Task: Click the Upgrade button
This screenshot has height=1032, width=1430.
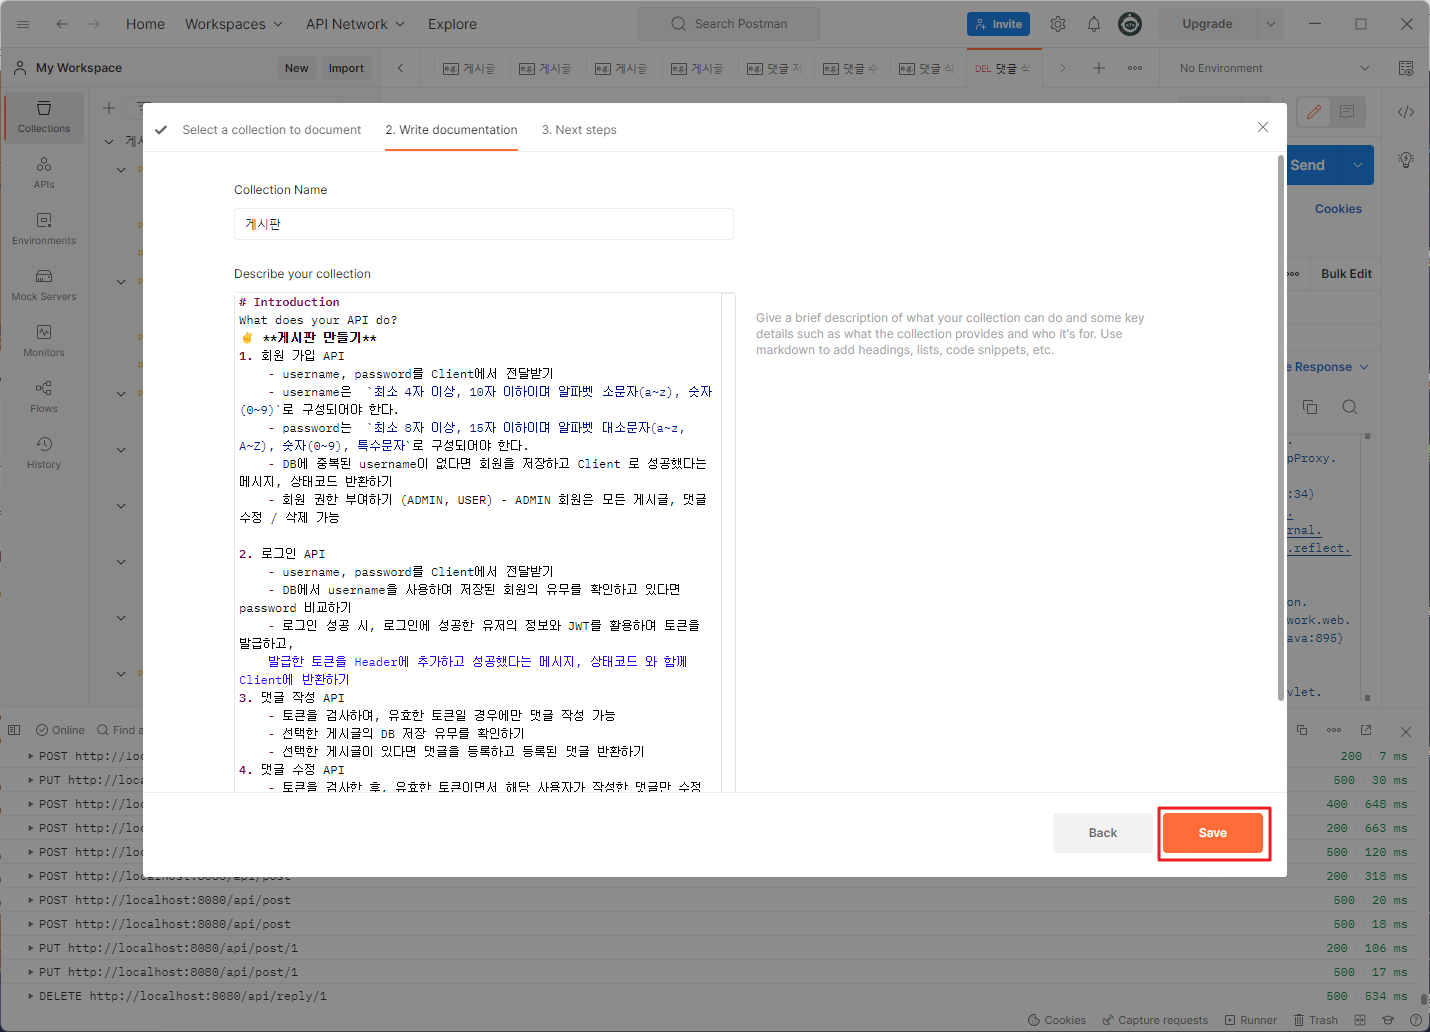Action: point(1207,24)
